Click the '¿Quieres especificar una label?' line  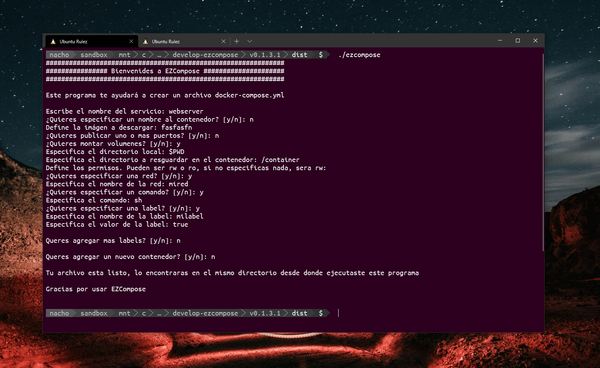(123, 208)
